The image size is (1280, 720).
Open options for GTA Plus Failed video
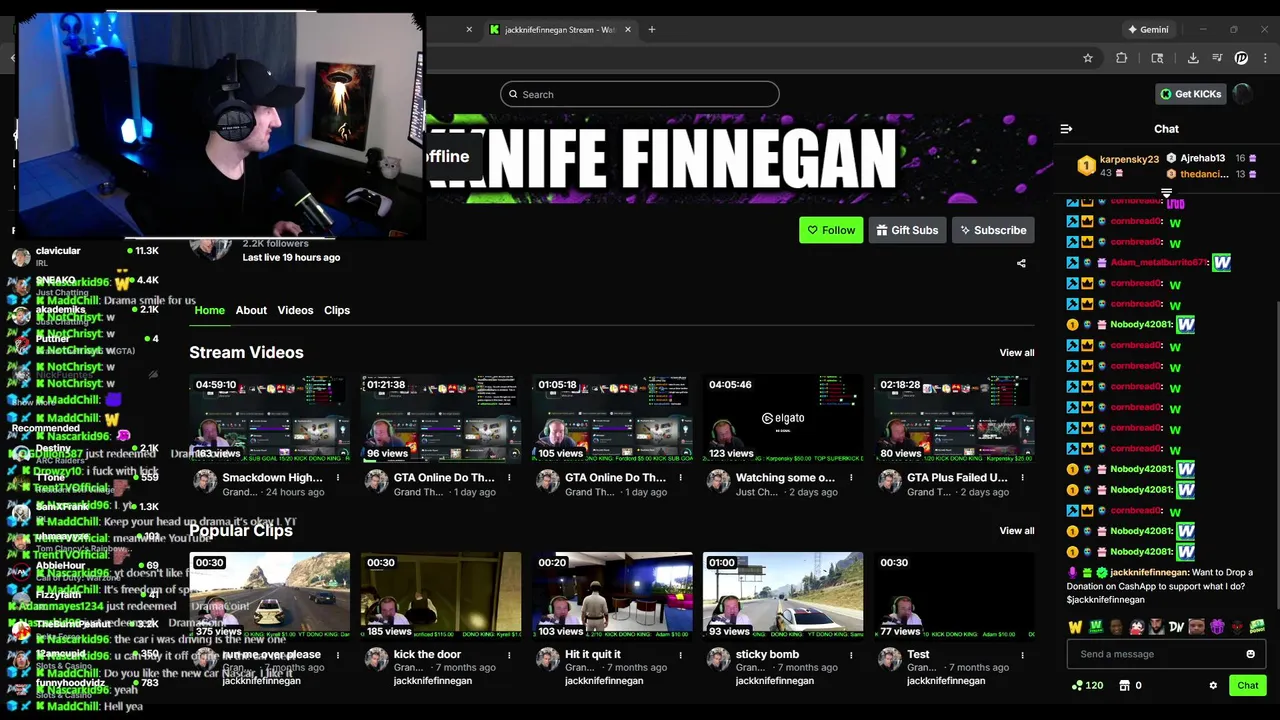pyautogui.click(x=1022, y=478)
